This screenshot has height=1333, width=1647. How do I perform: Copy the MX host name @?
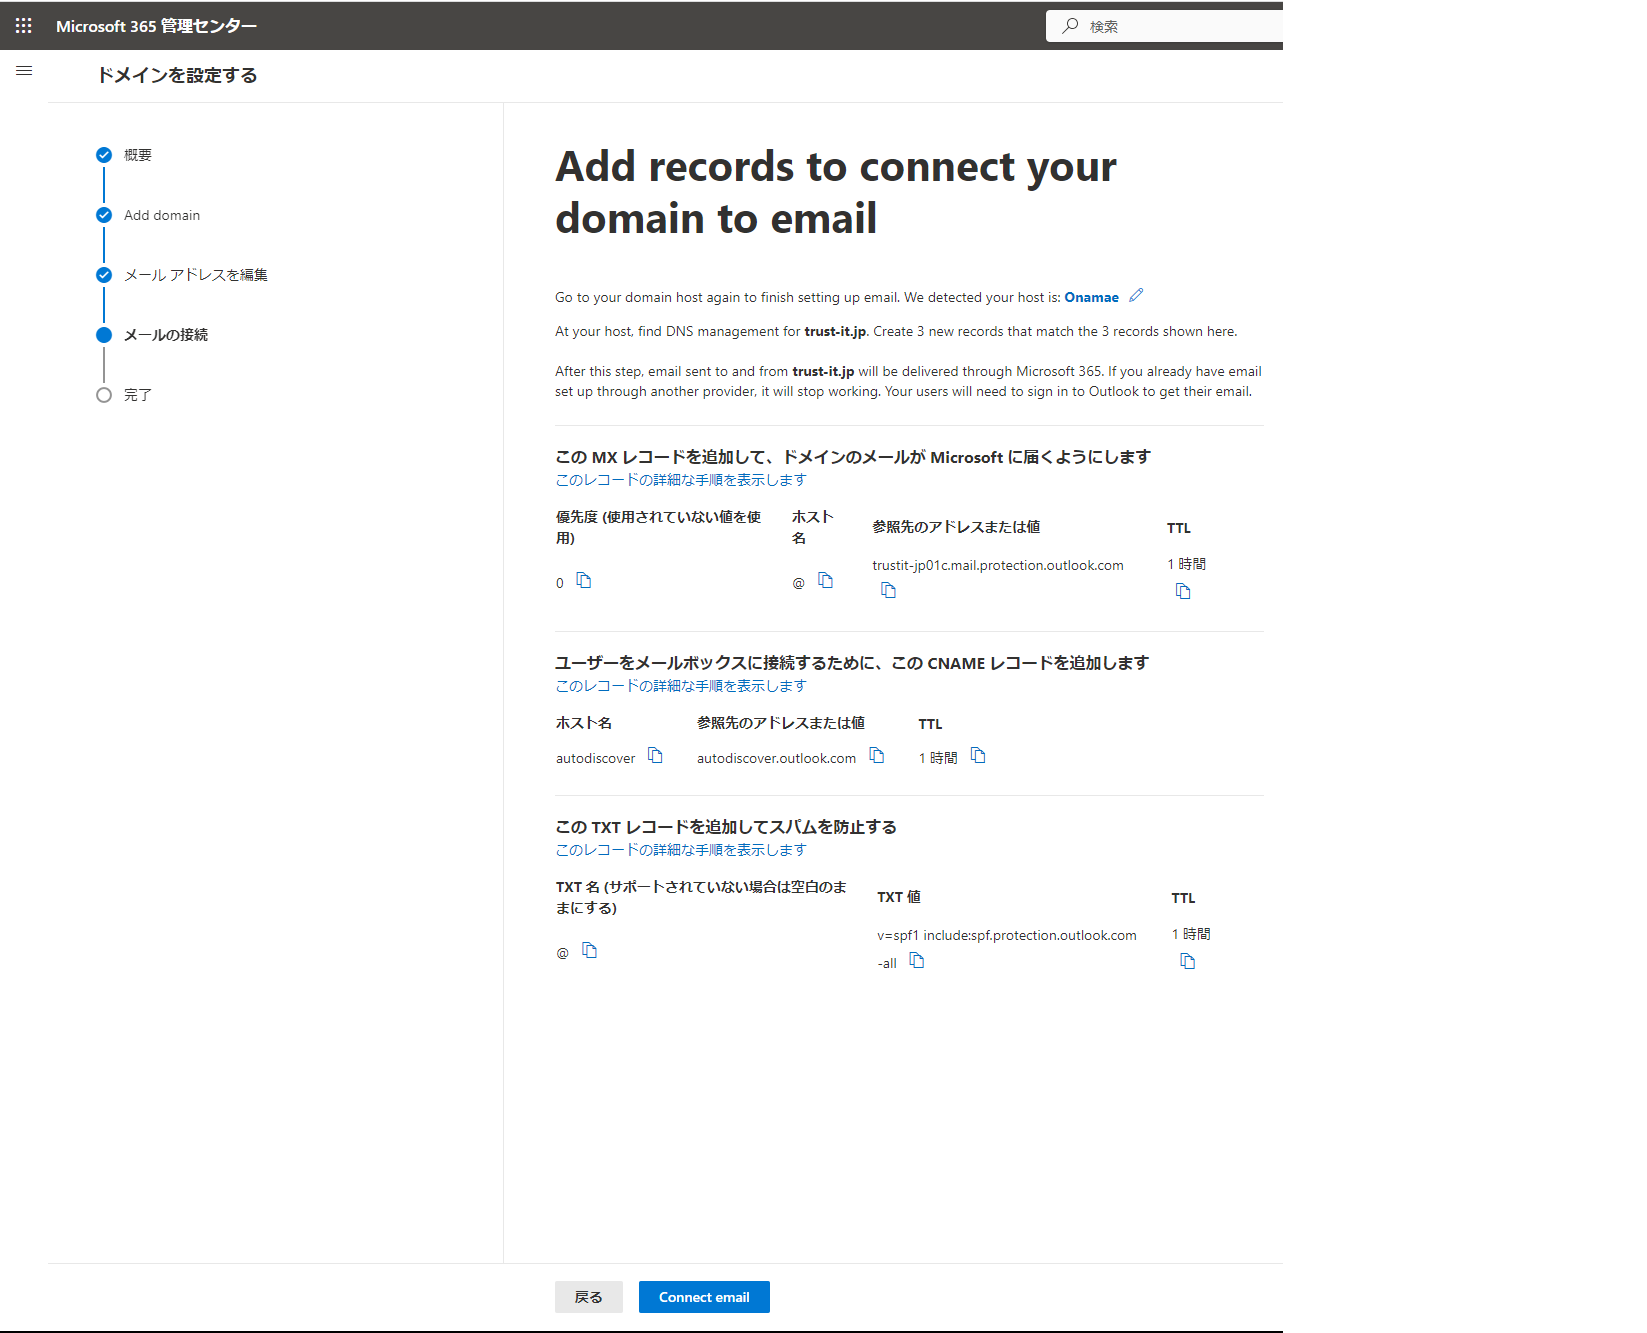click(825, 581)
